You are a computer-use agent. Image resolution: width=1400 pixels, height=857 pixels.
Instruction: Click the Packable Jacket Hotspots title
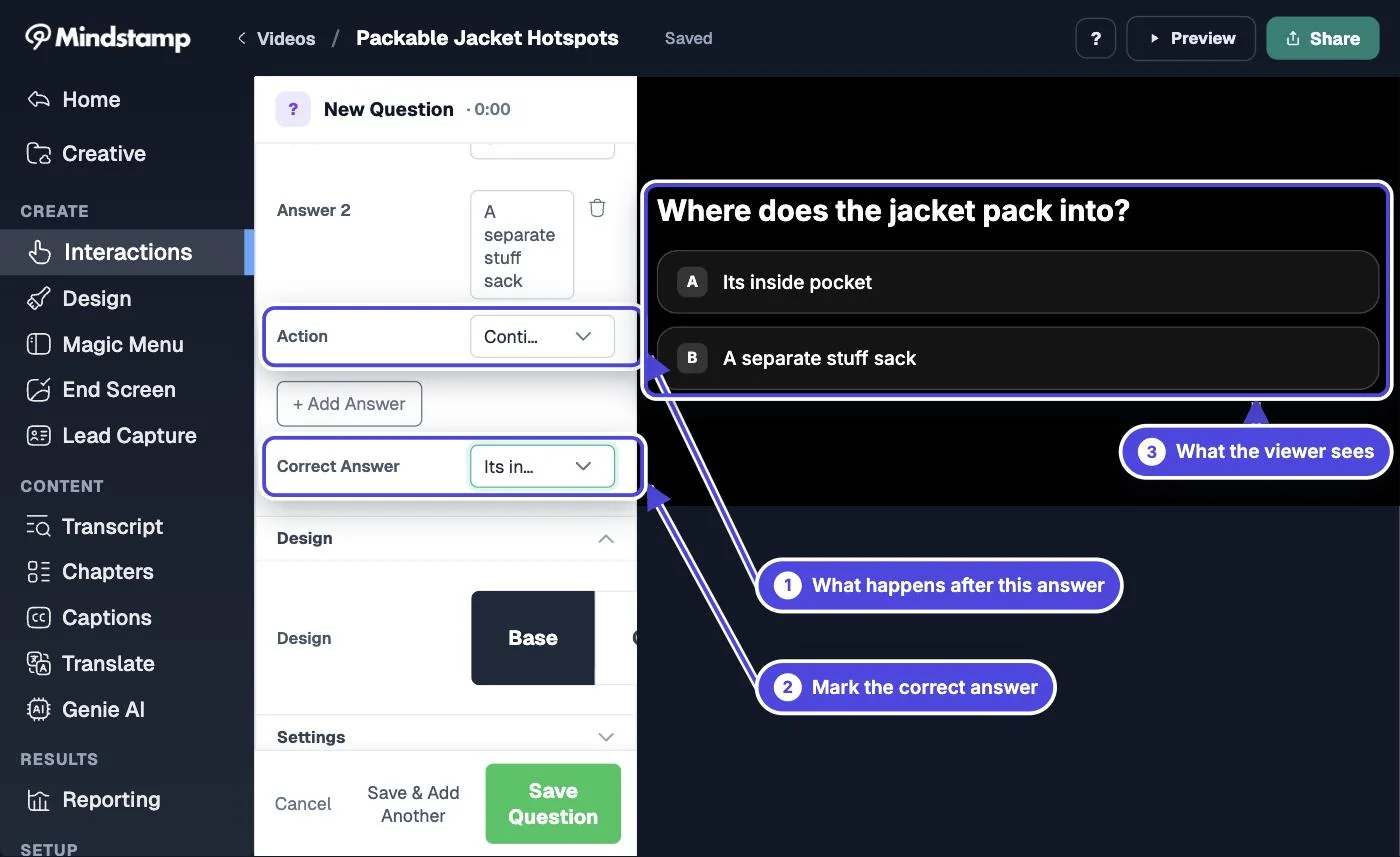pos(487,39)
